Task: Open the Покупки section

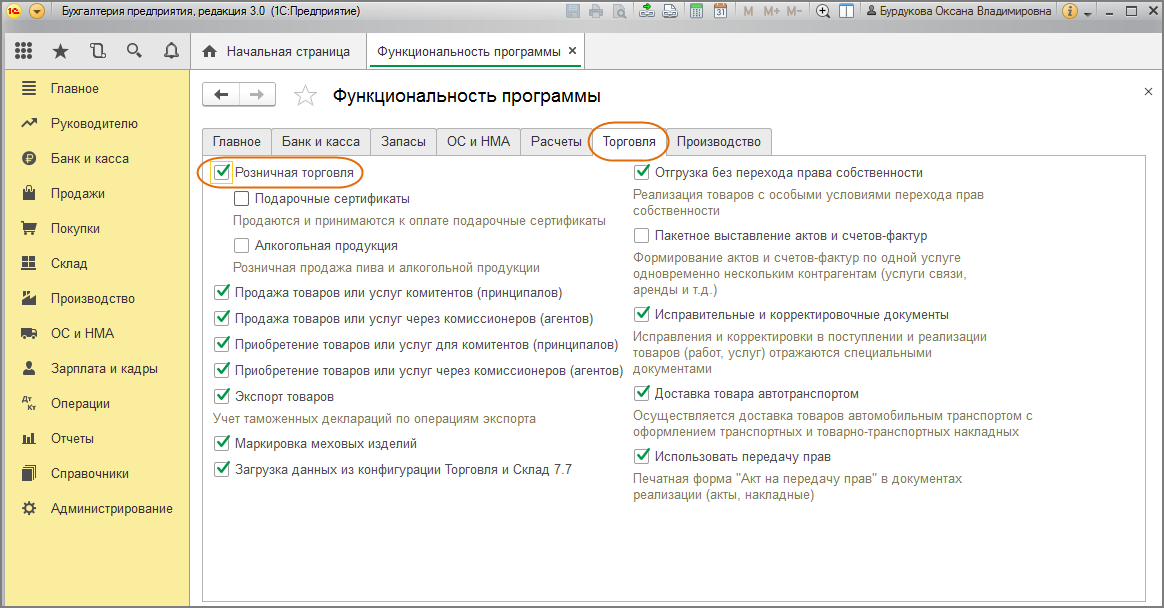Action: 97,228
